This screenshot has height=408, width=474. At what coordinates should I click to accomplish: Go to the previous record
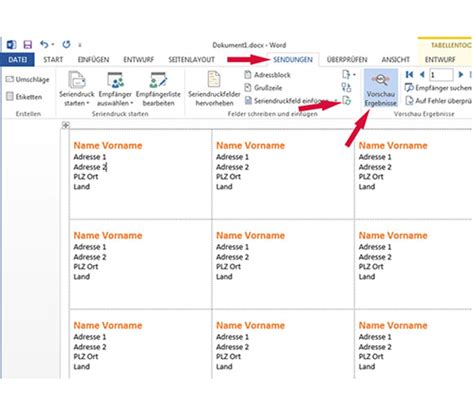click(422, 75)
